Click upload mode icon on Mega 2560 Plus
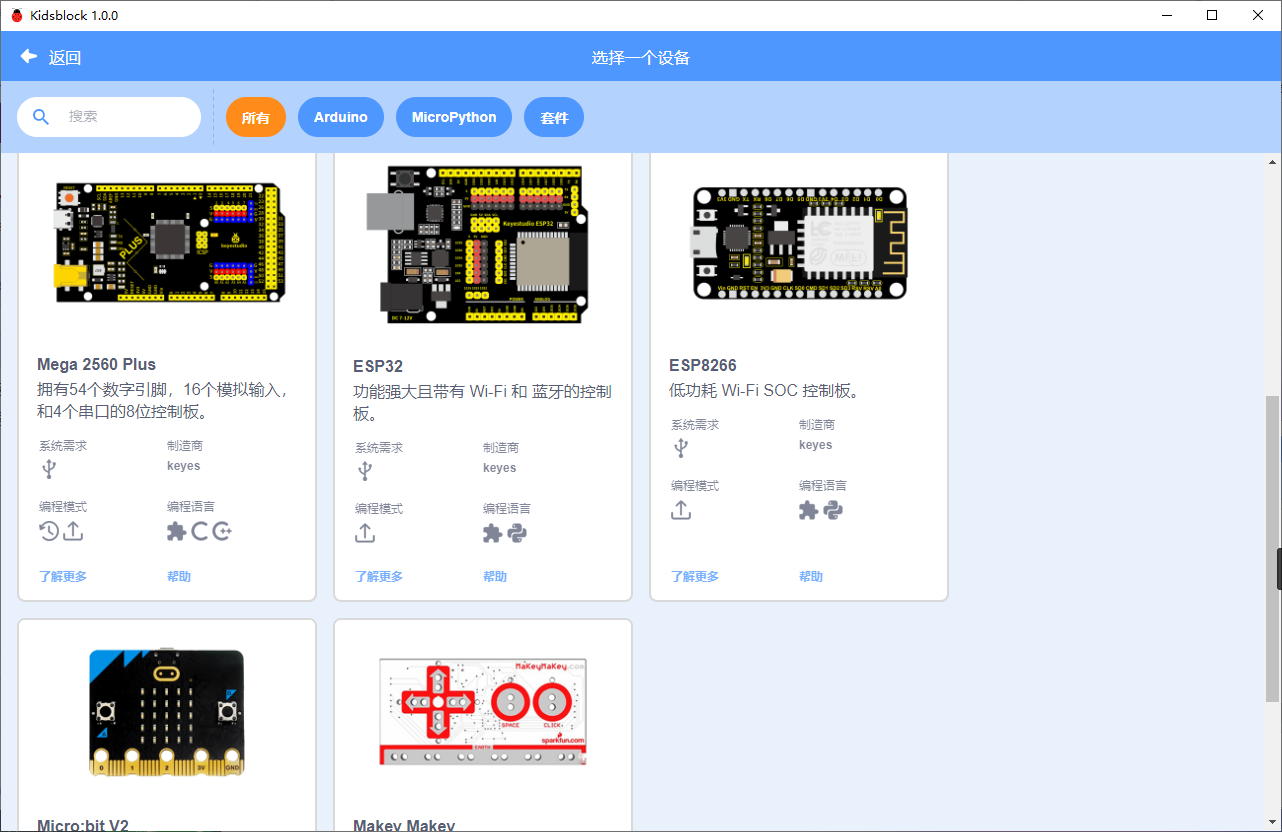Viewport: 1282px width, 832px height. (x=73, y=531)
